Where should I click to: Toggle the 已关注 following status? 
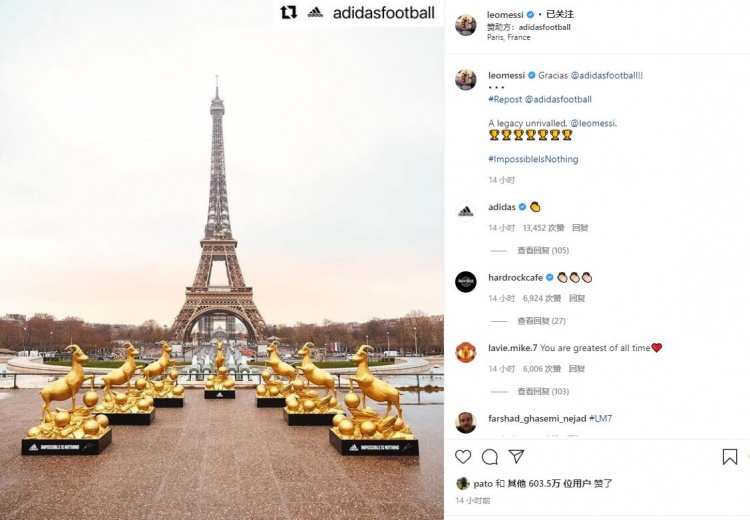point(560,14)
